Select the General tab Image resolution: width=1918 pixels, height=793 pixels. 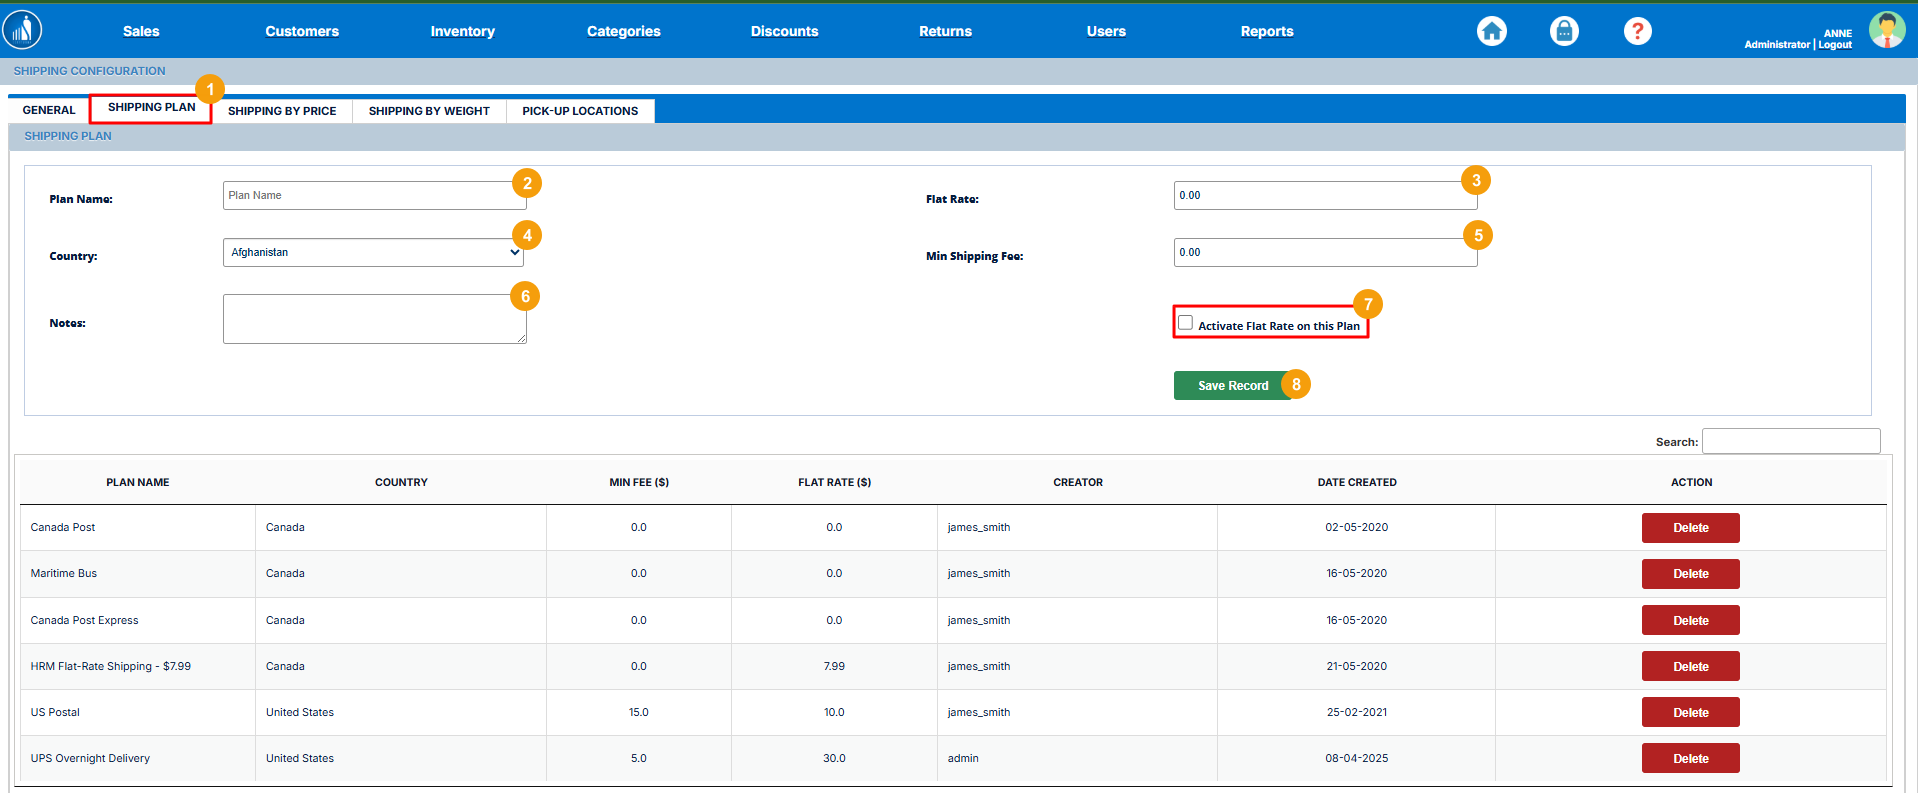point(49,110)
